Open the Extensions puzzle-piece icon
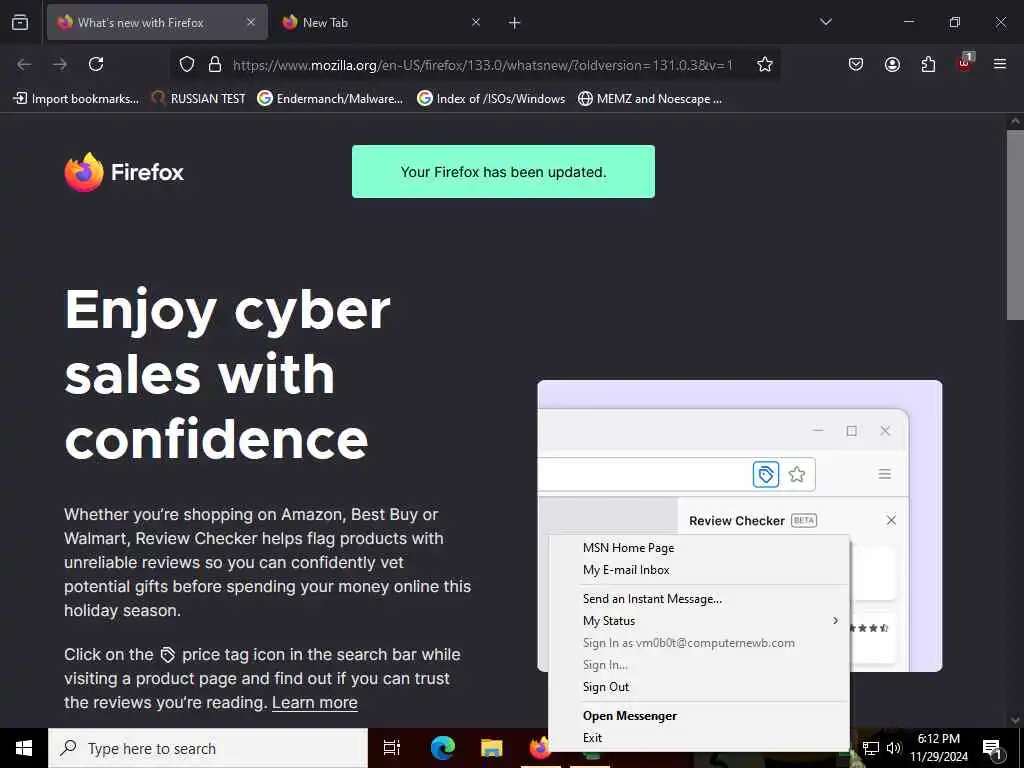1024x768 pixels. (x=928, y=64)
